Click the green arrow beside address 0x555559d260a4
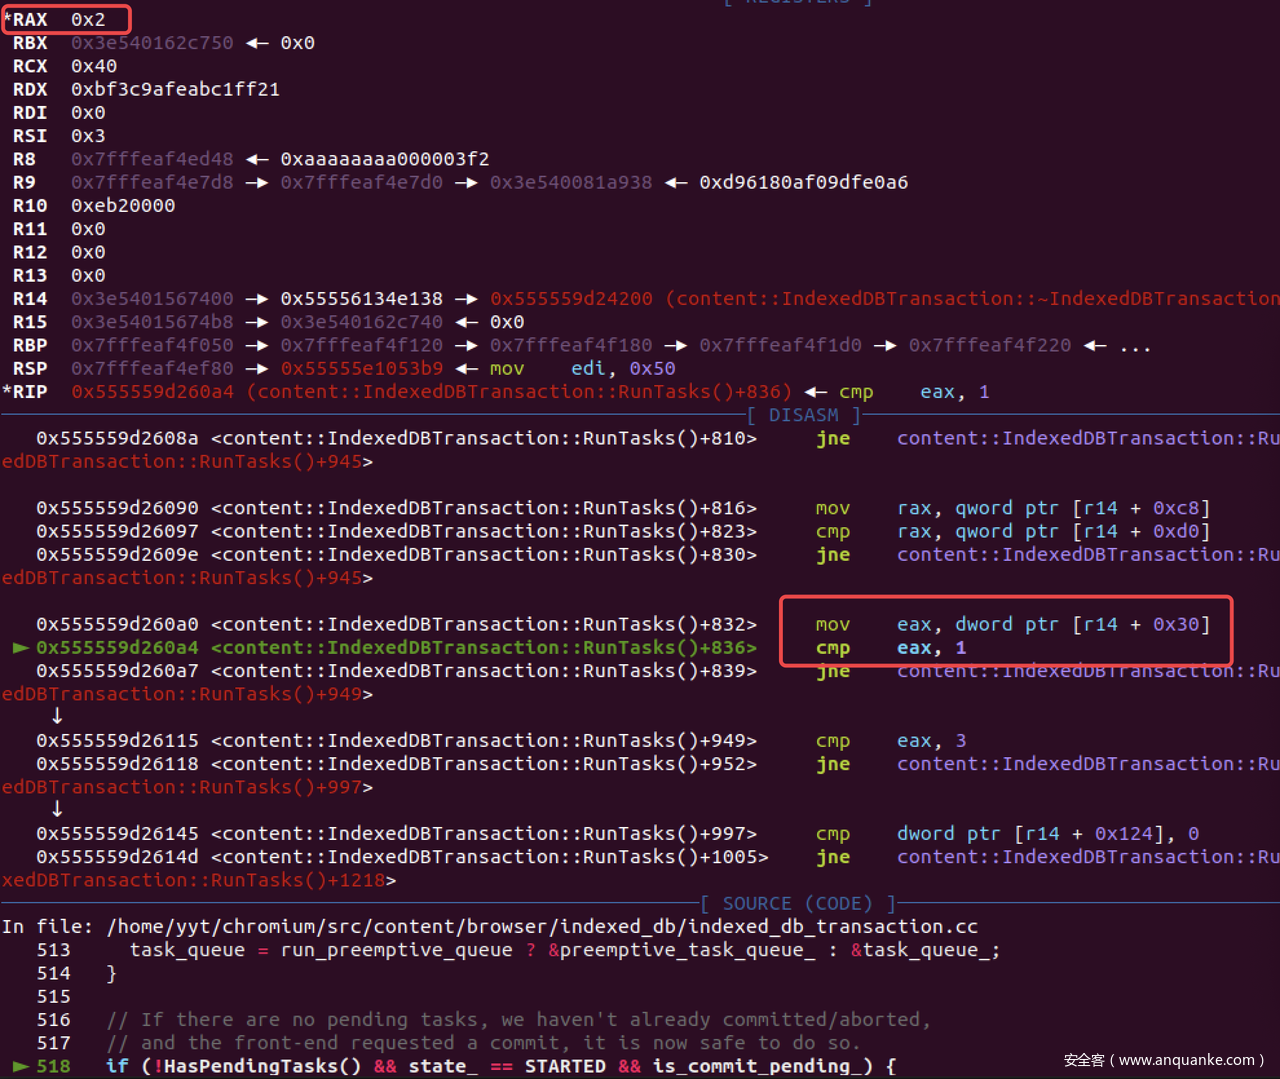 point(20,648)
